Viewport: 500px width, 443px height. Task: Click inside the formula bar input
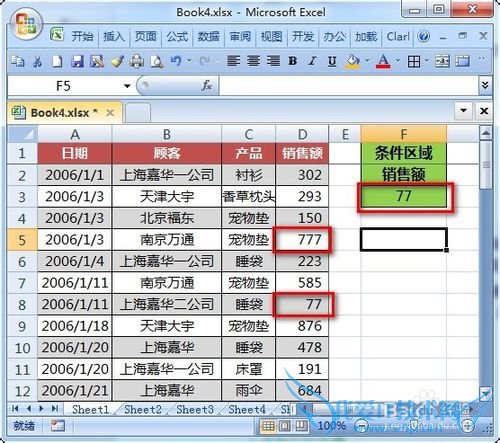pyautogui.click(x=349, y=86)
